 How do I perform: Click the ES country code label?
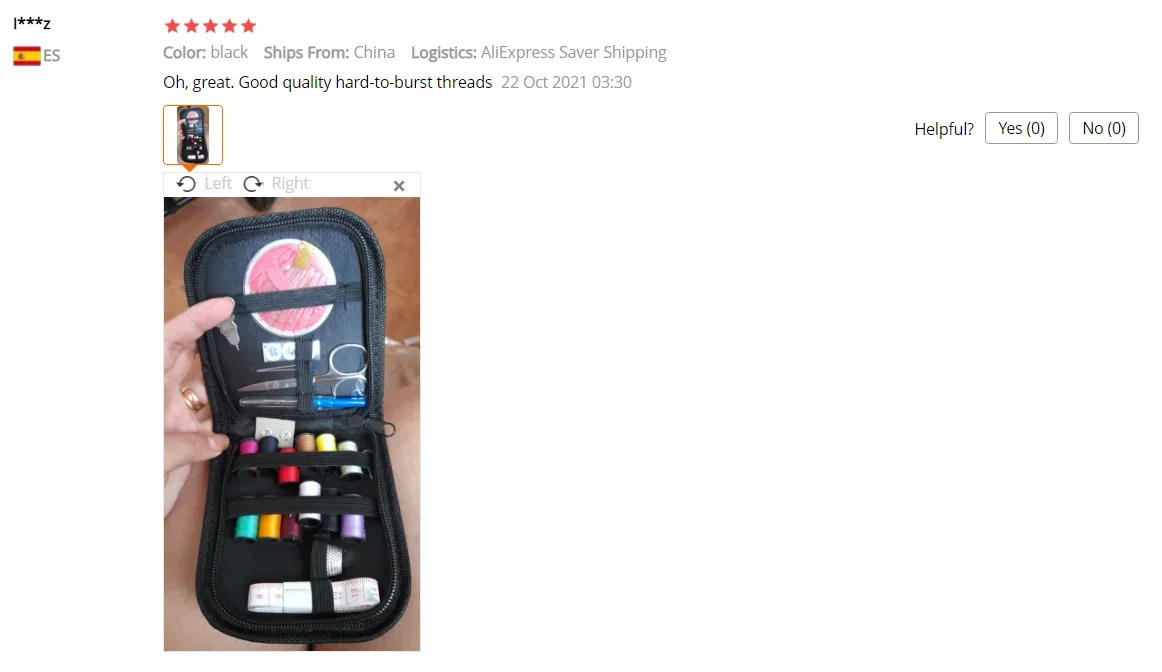(51, 56)
